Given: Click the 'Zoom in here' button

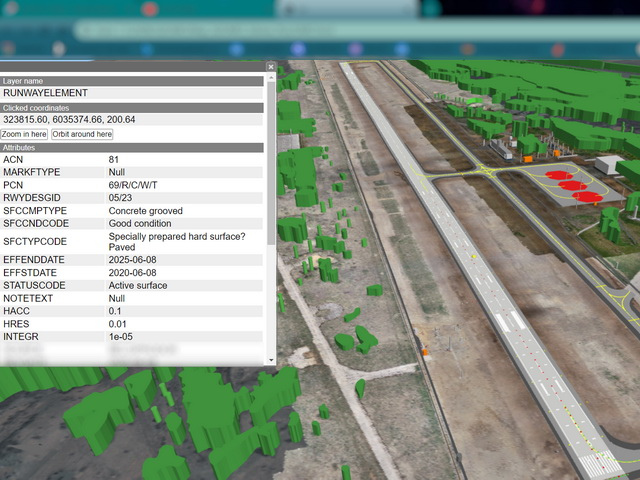Looking at the screenshot, I should (25, 134).
